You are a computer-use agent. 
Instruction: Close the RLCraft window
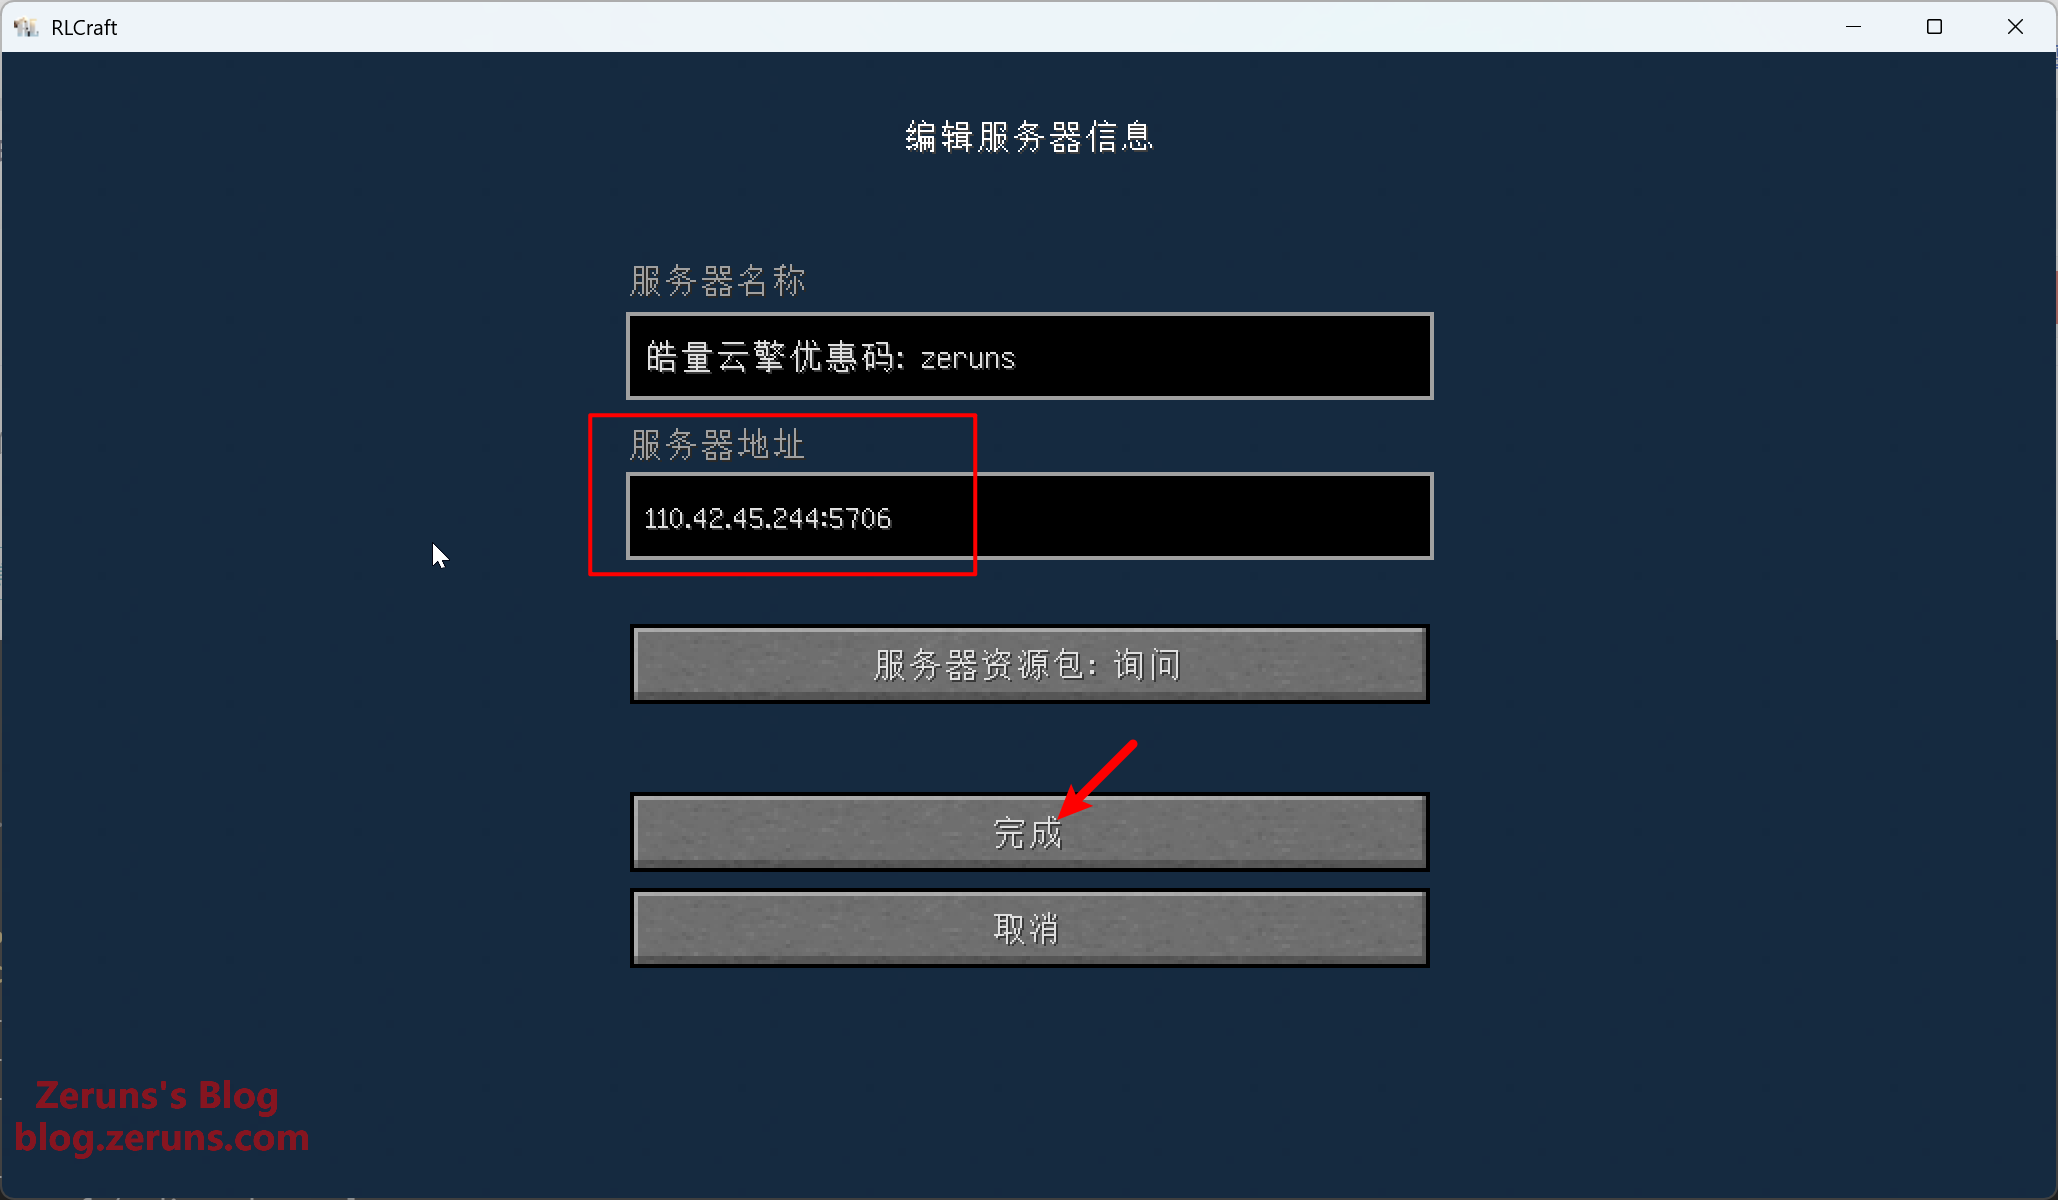pyautogui.click(x=2015, y=27)
